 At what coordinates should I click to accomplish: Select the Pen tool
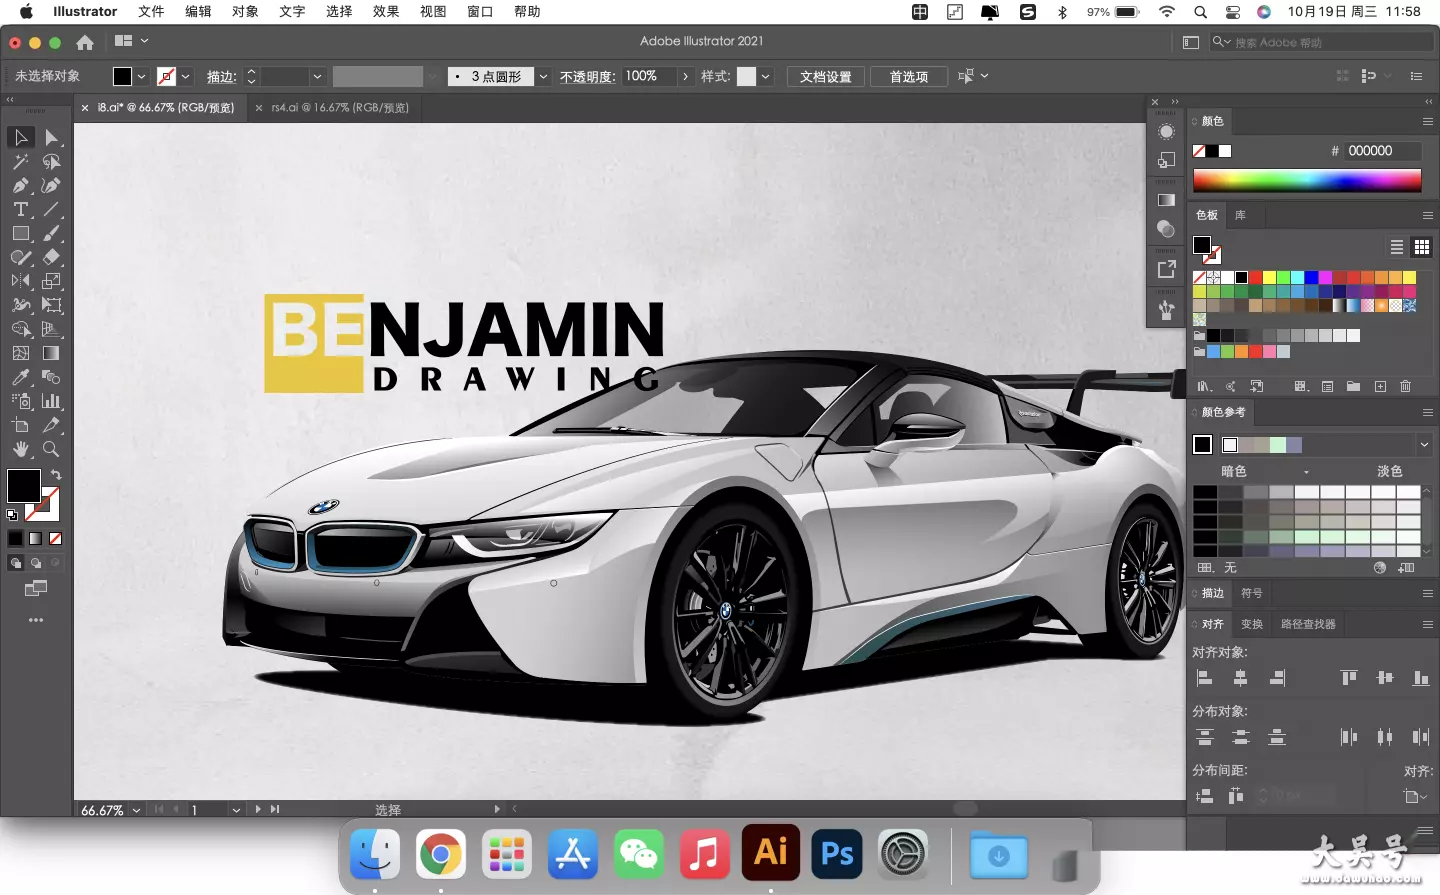(21, 185)
